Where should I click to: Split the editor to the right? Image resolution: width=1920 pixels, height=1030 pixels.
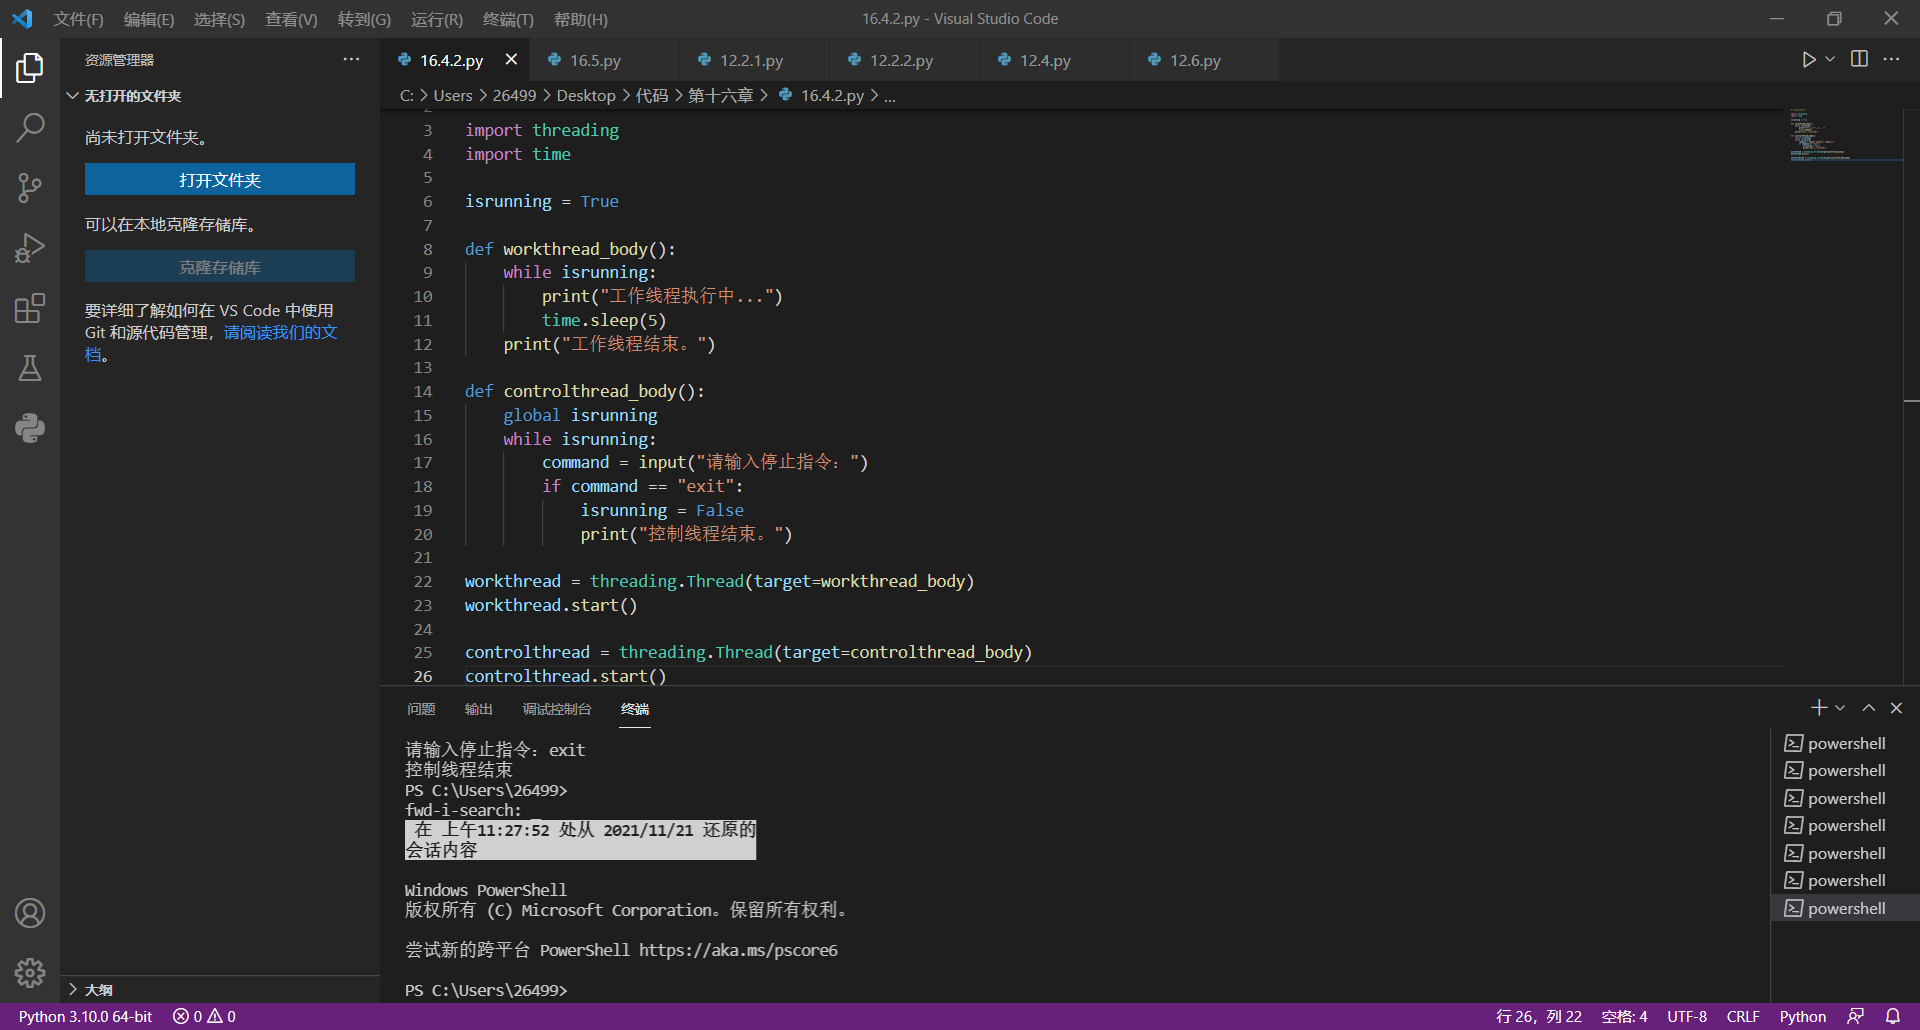(1859, 60)
